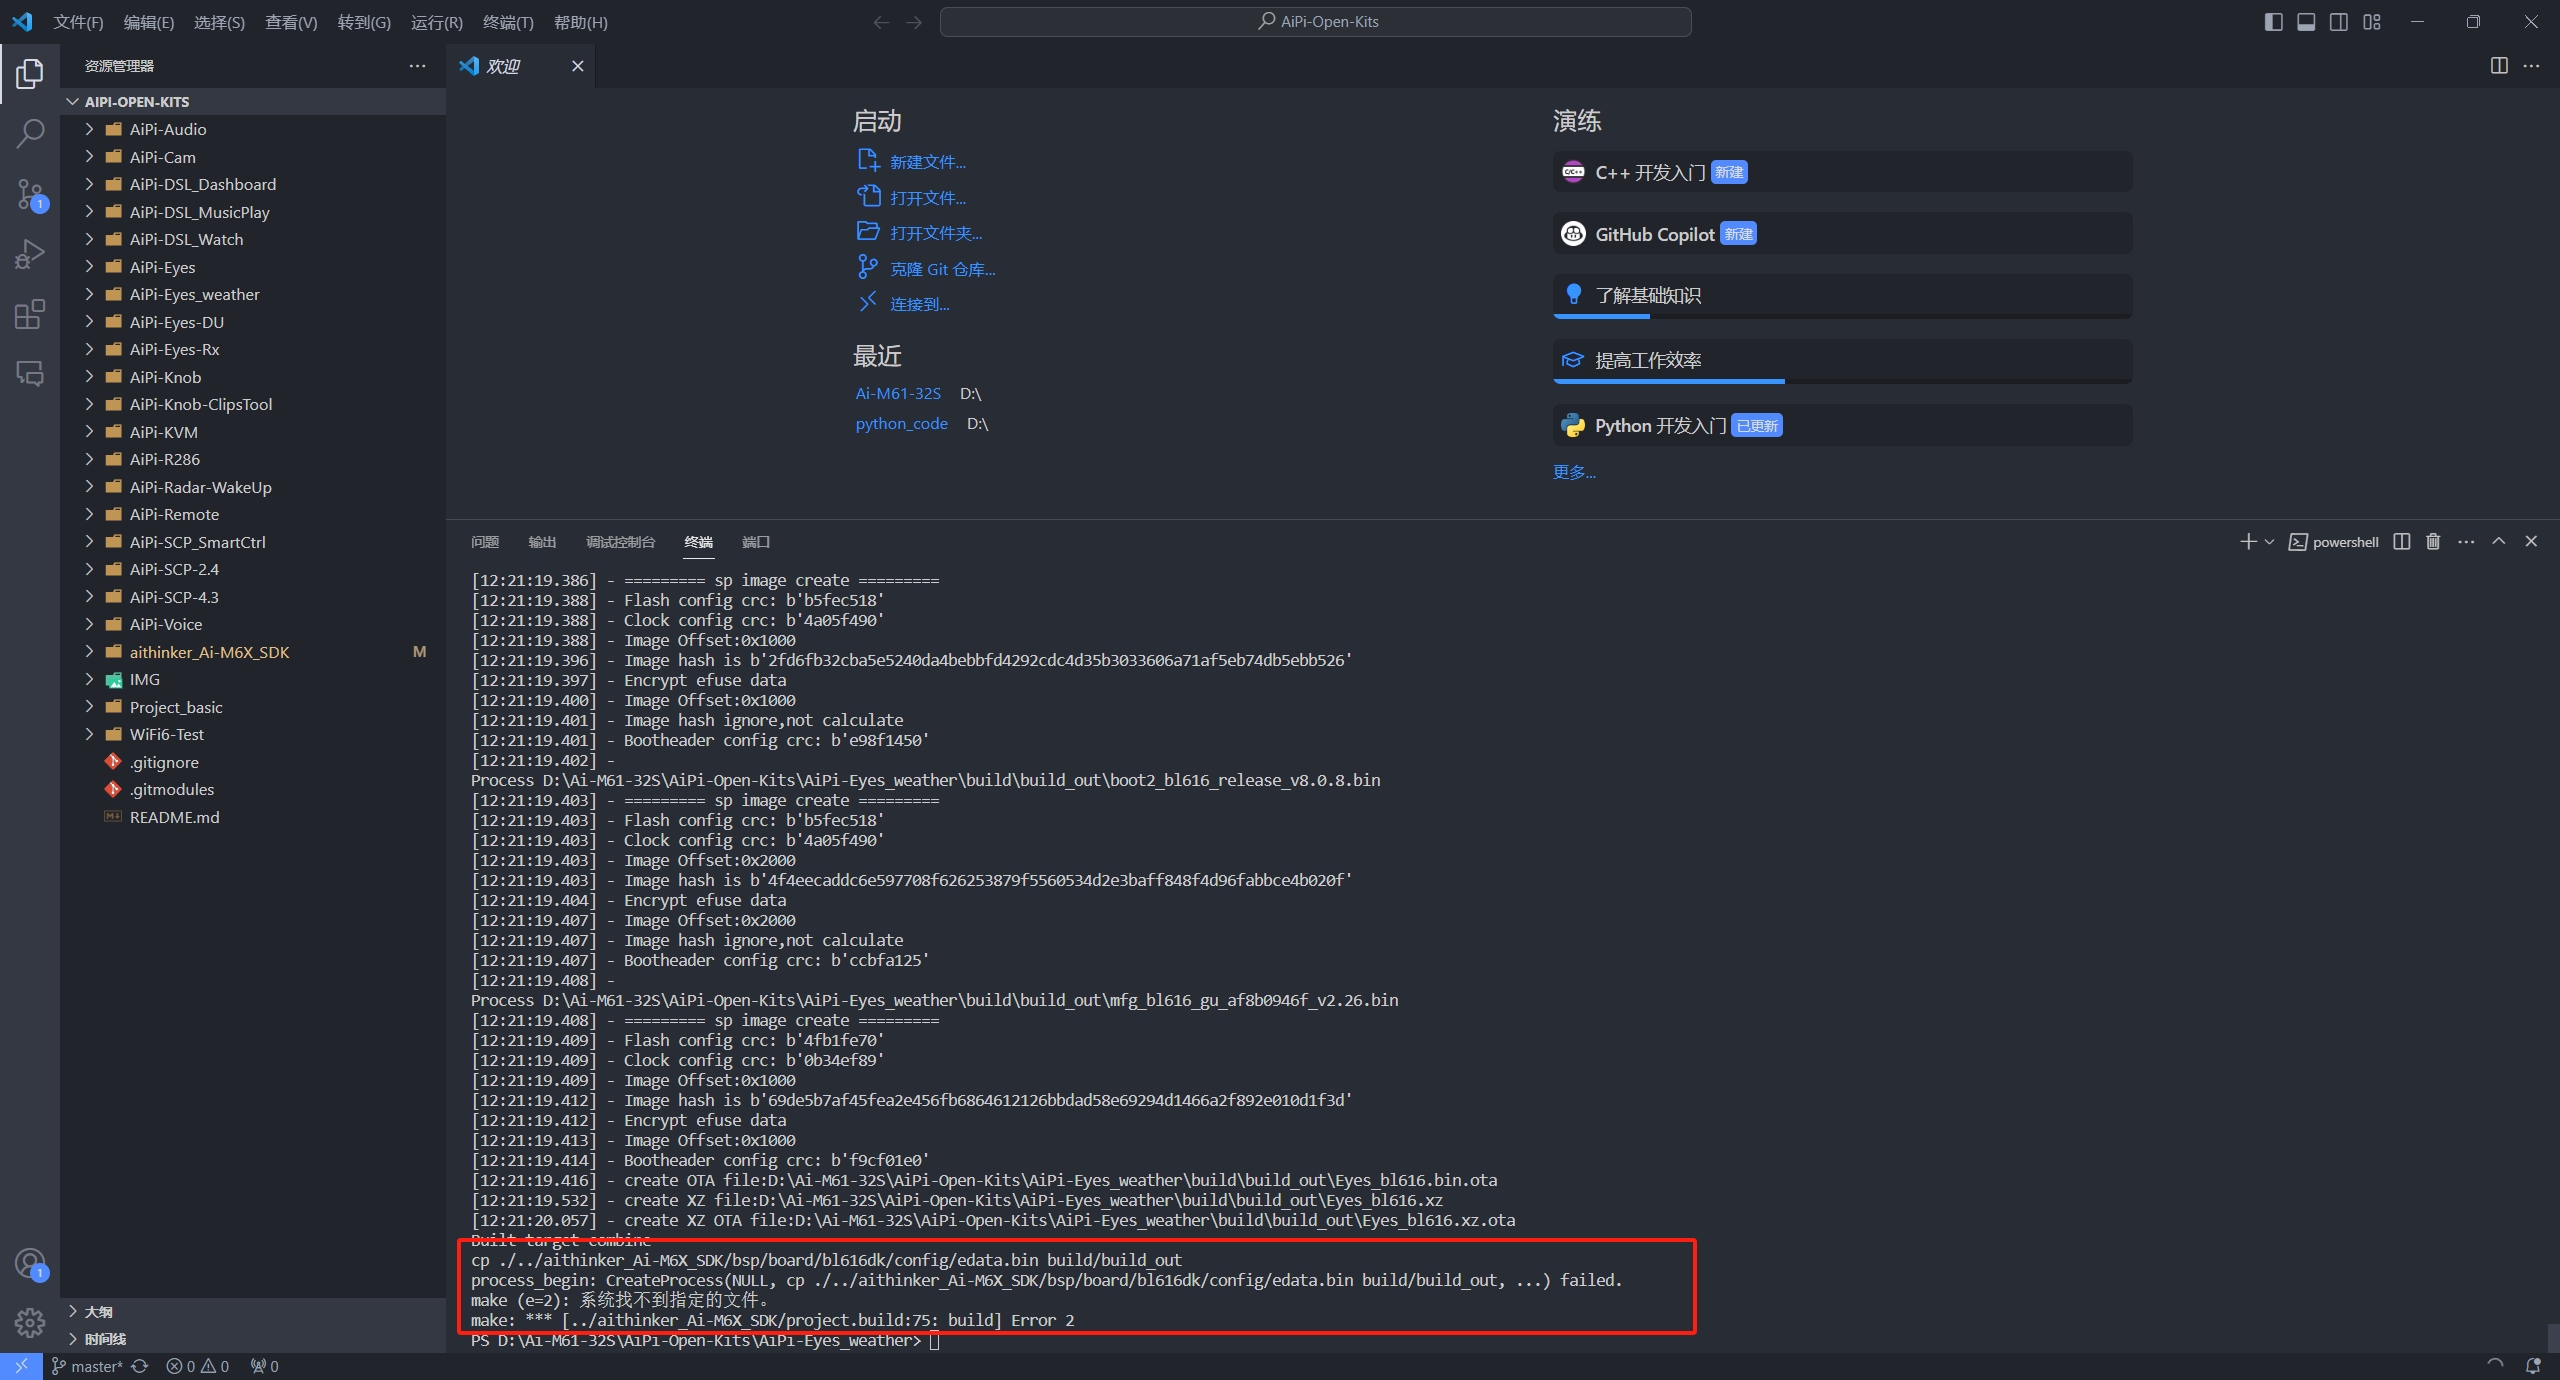2560x1380 pixels.
Task: Select the README.md file
Action: click(x=255, y=817)
